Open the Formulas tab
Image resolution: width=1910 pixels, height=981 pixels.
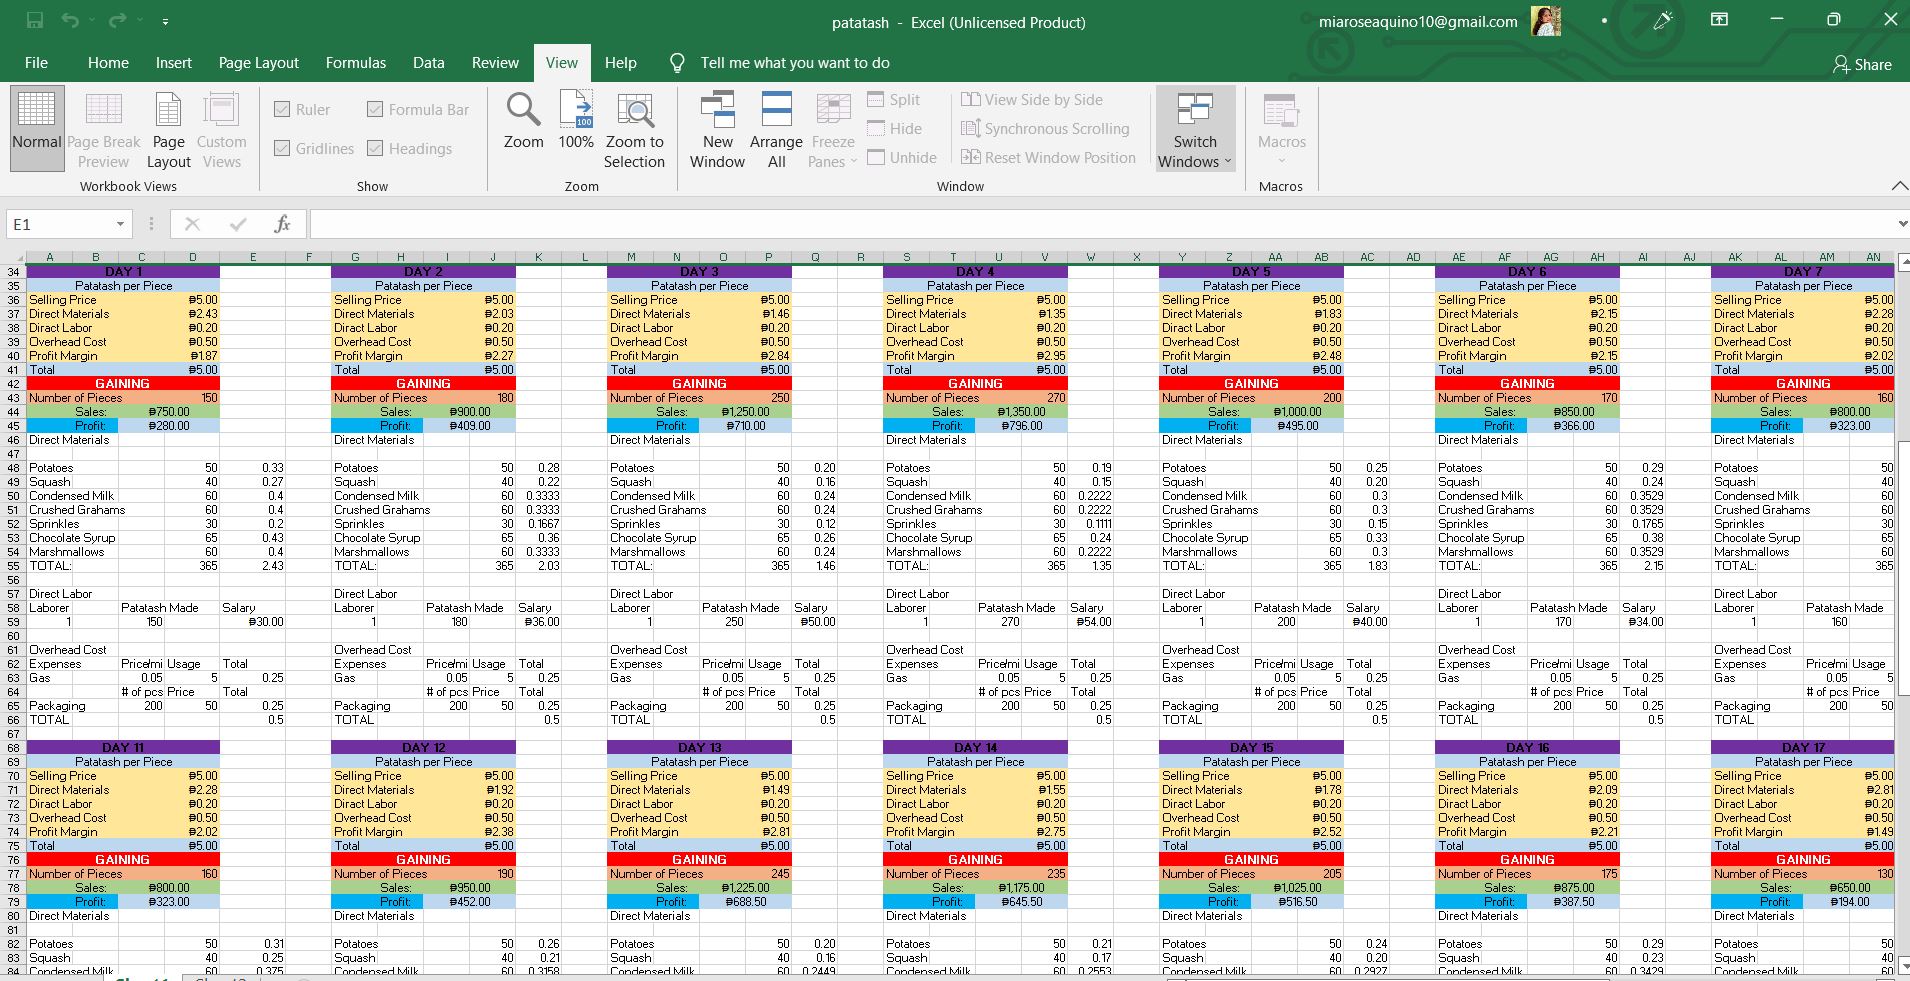355,63
